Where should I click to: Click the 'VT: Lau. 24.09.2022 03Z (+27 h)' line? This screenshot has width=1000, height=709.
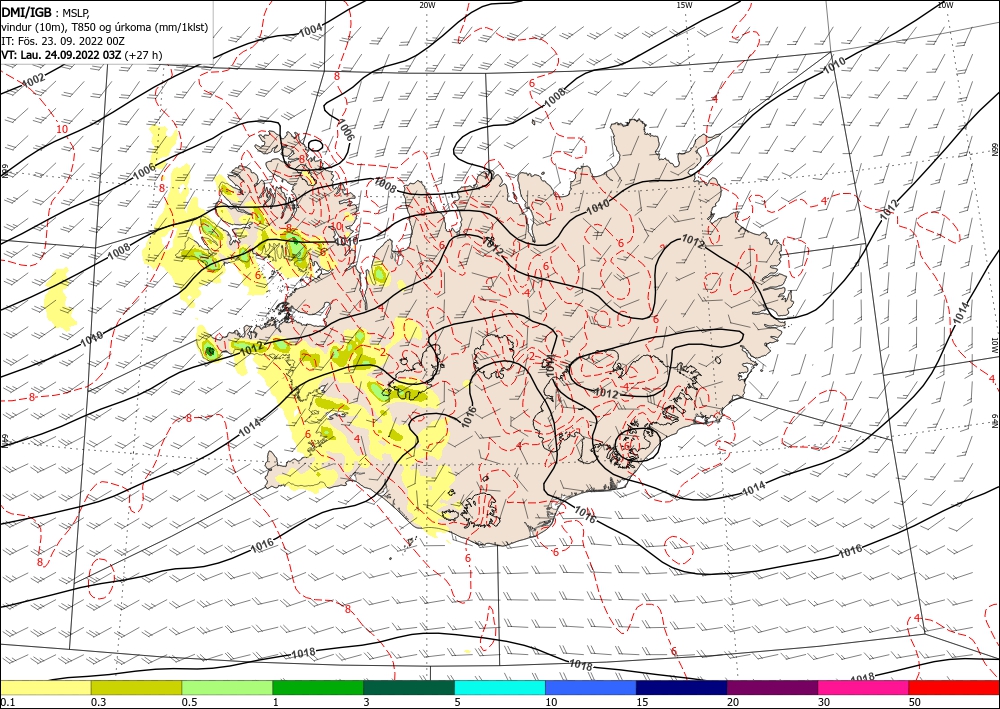pyautogui.click(x=82, y=55)
